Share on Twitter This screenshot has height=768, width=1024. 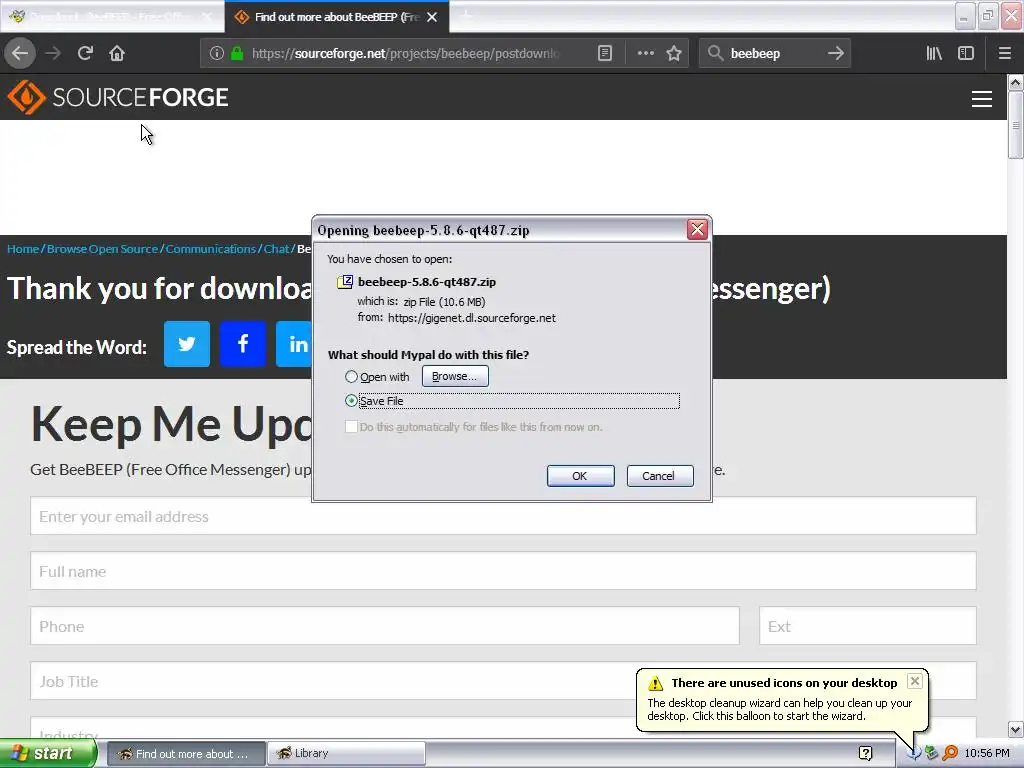pos(187,344)
